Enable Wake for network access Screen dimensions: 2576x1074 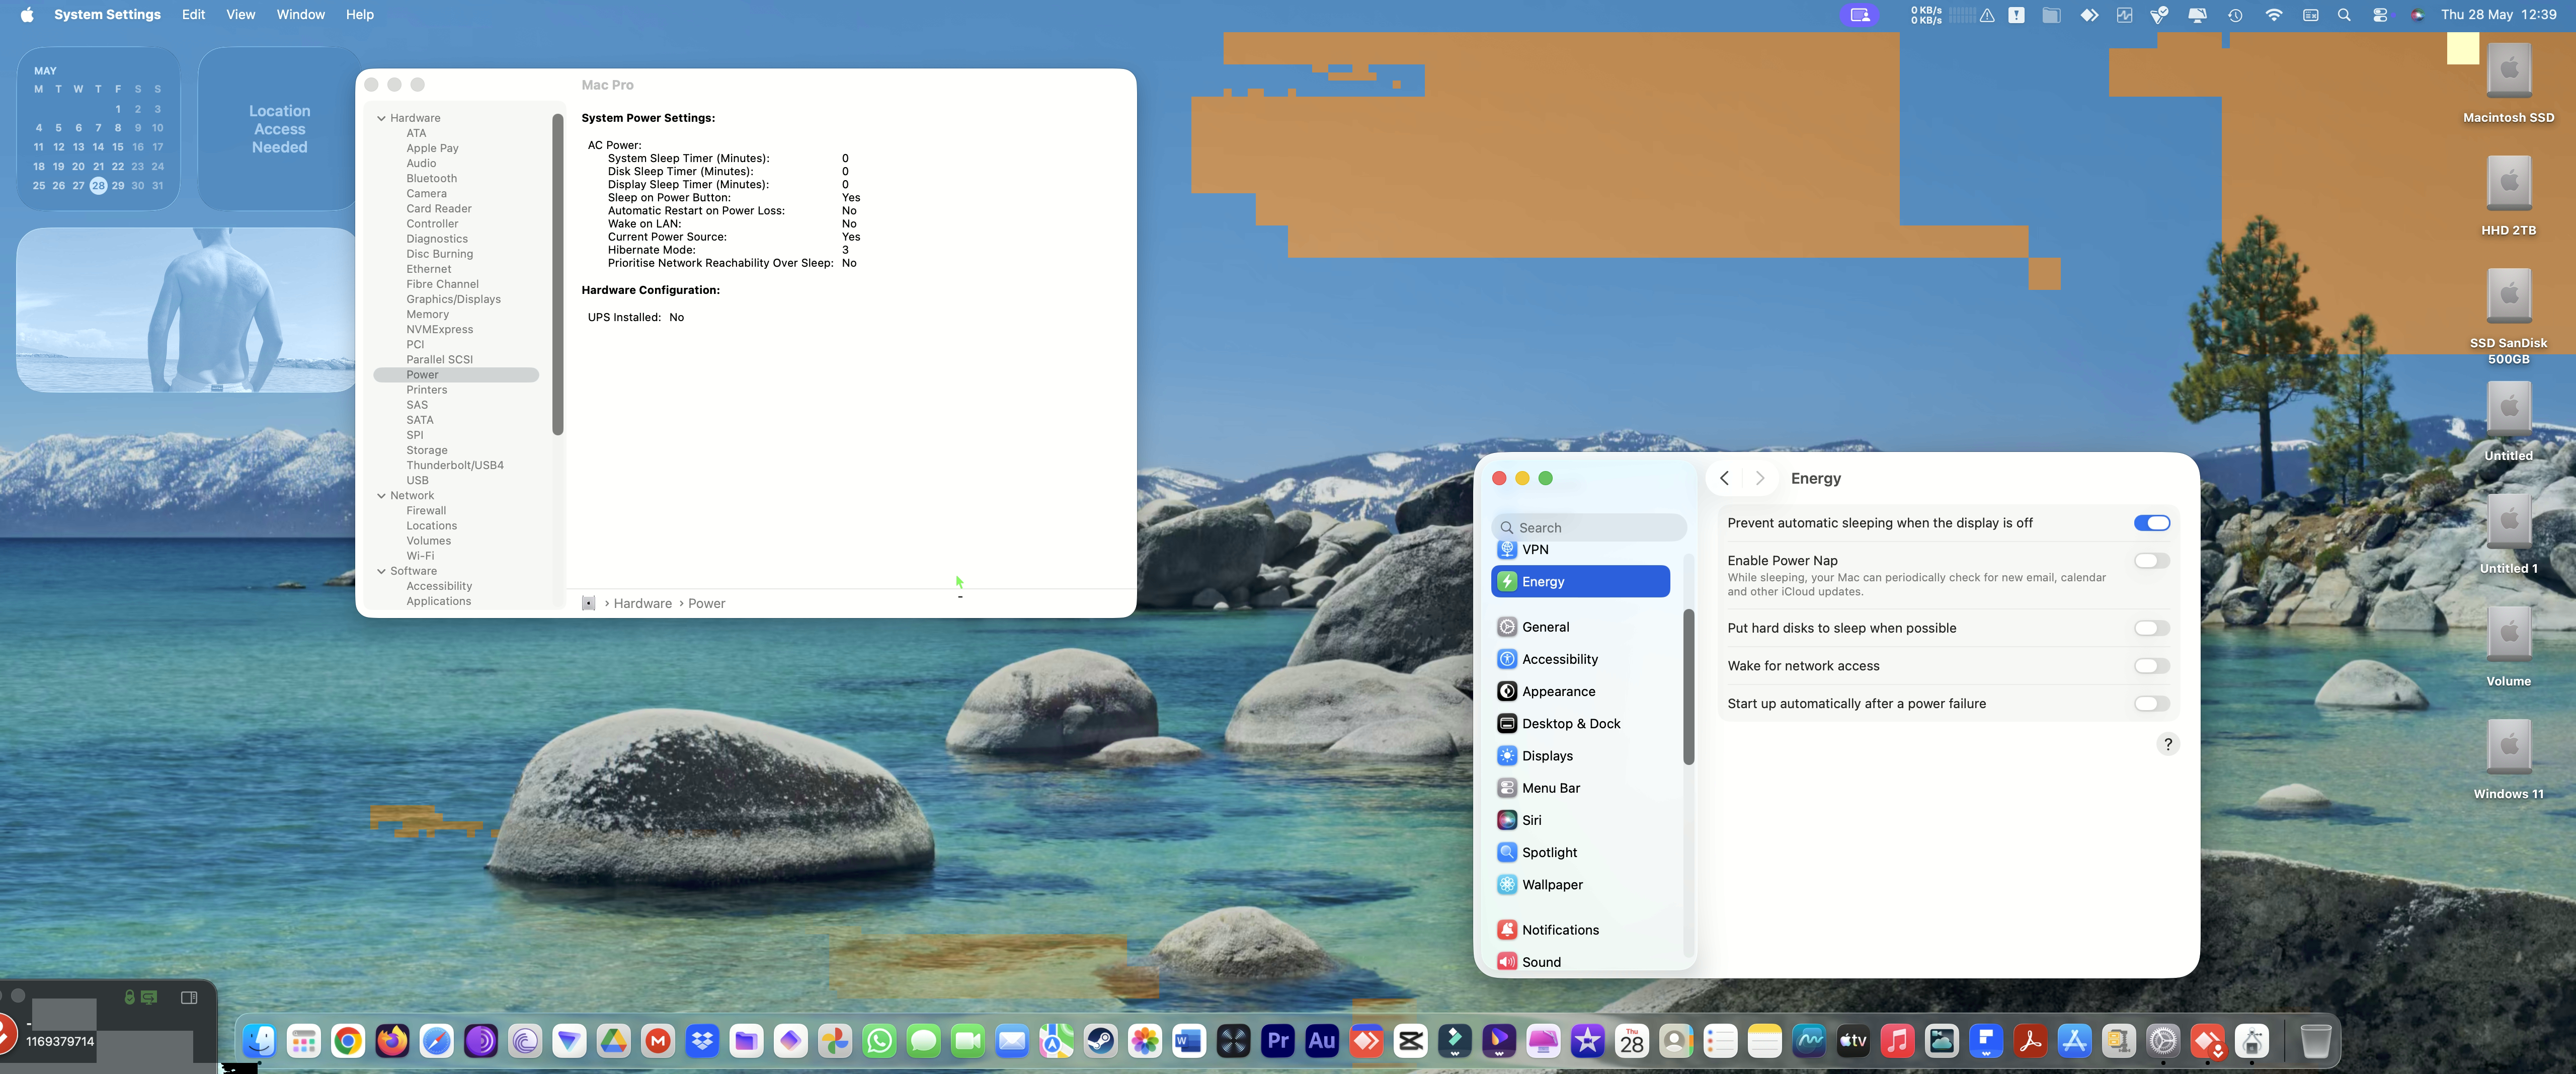(x=2152, y=666)
